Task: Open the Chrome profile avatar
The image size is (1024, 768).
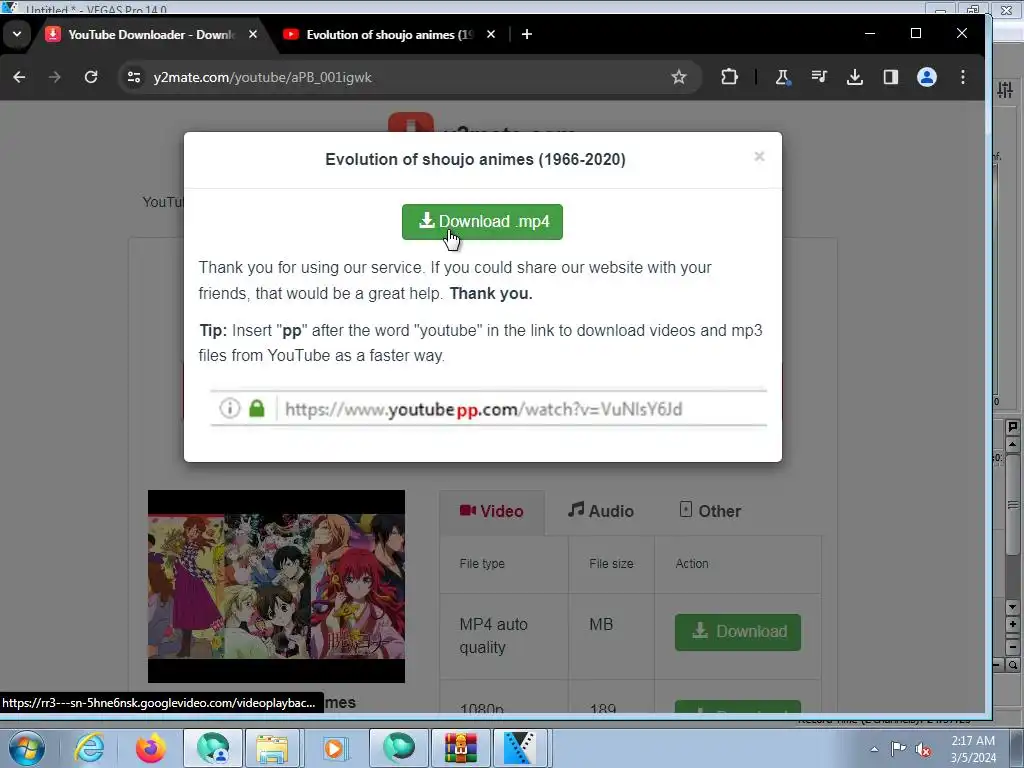Action: tap(927, 77)
